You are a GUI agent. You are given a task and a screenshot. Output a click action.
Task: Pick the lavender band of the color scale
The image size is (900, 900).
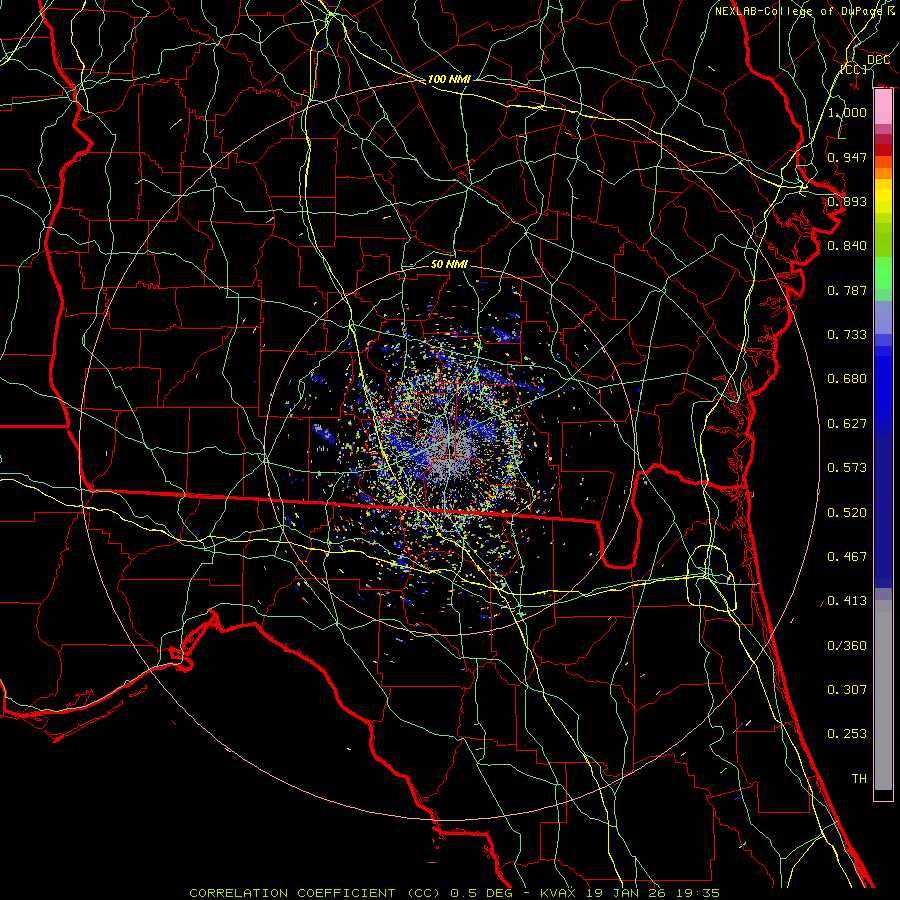tap(883, 317)
